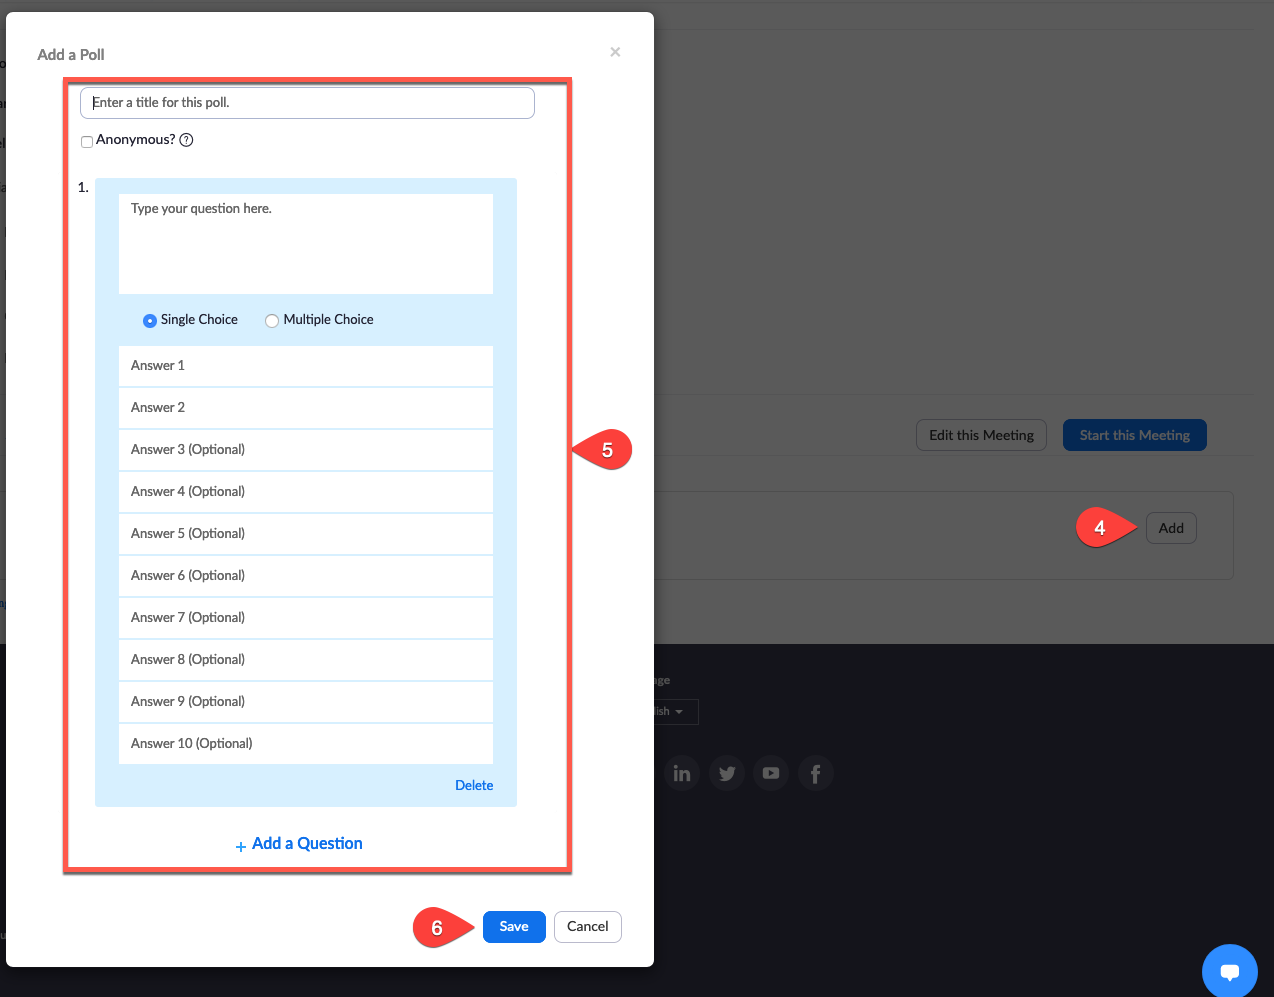Screen dimensions: 1274x997
Task: Choose the Multiple Choice radio option
Action: (x=272, y=321)
